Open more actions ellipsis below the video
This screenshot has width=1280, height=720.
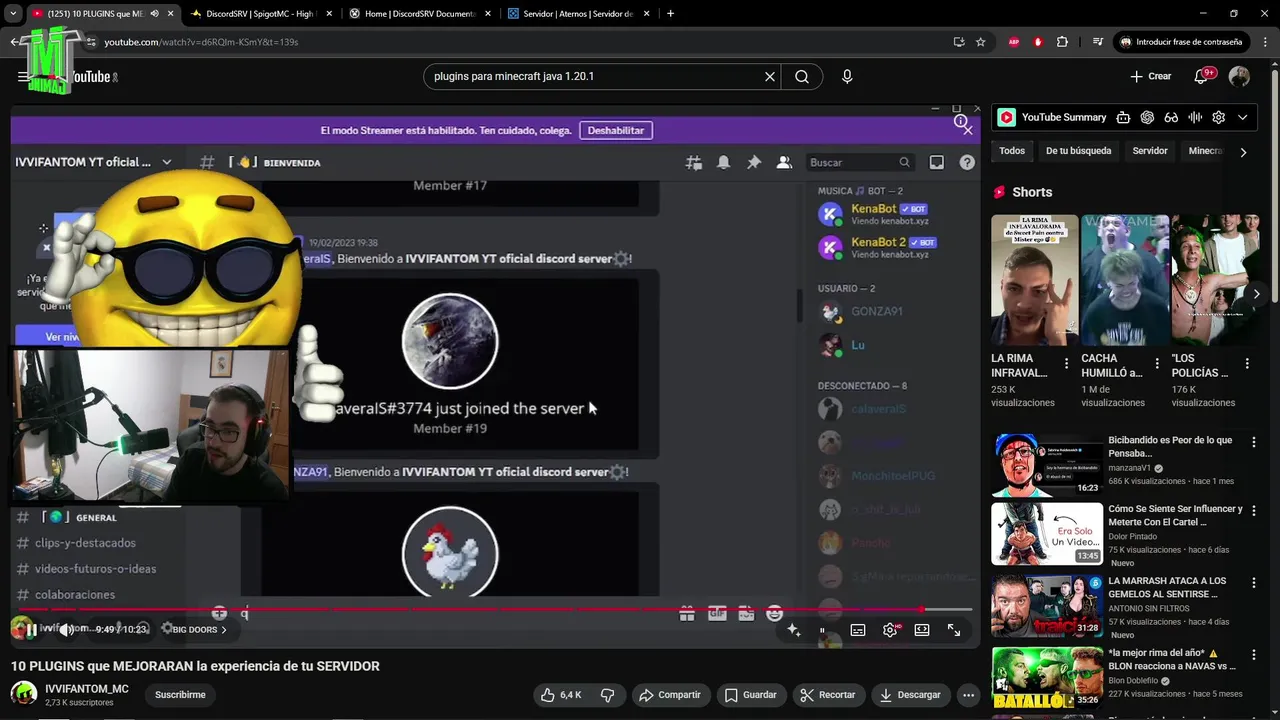point(968,695)
